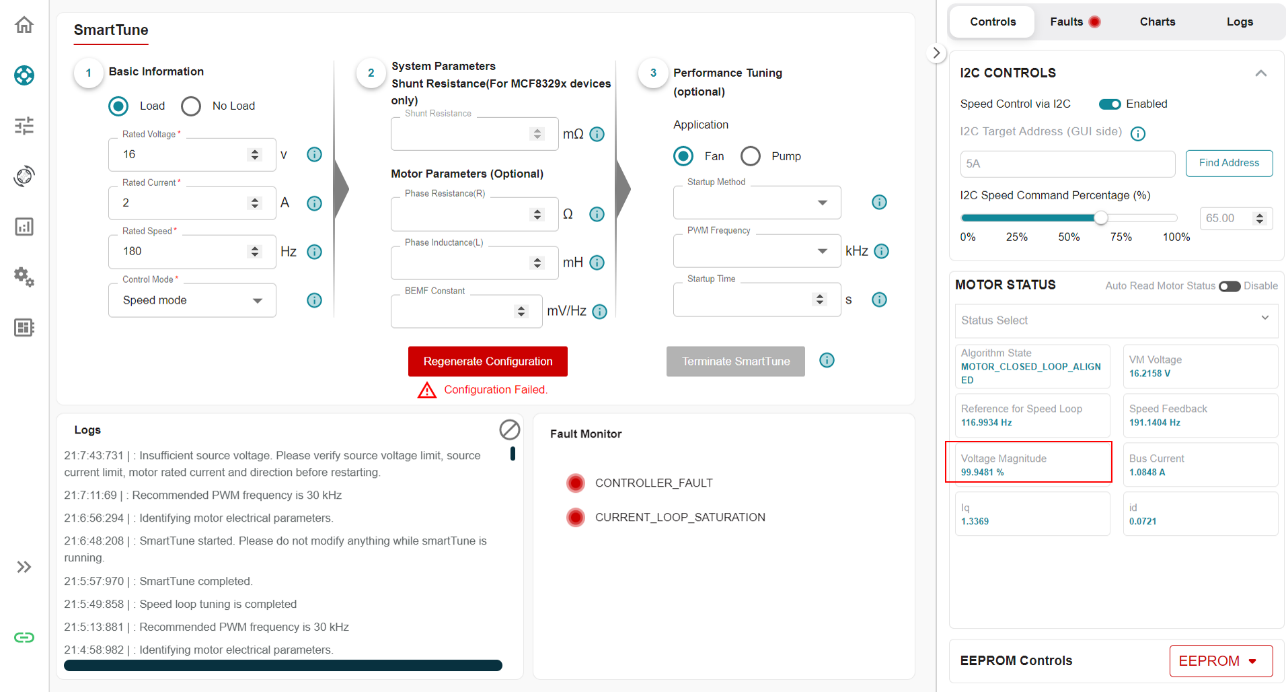The image size is (1286, 692).
Task: Show info for Shunt Resistance
Action: click(597, 134)
